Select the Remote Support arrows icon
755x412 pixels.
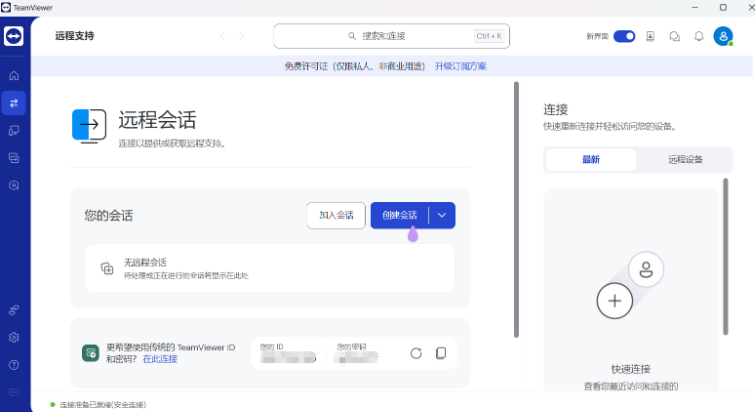[x=14, y=103]
